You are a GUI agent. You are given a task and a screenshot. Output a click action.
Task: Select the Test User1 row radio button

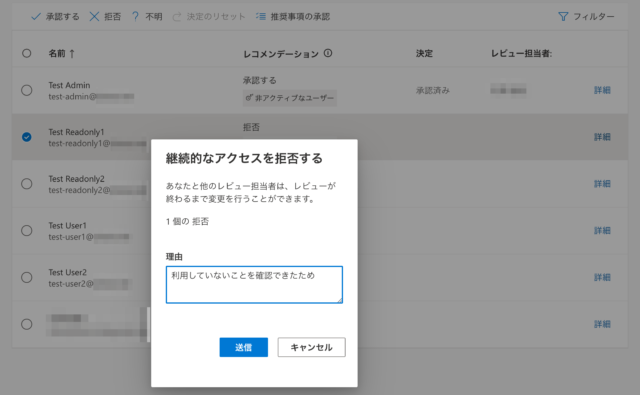pyautogui.click(x=27, y=231)
